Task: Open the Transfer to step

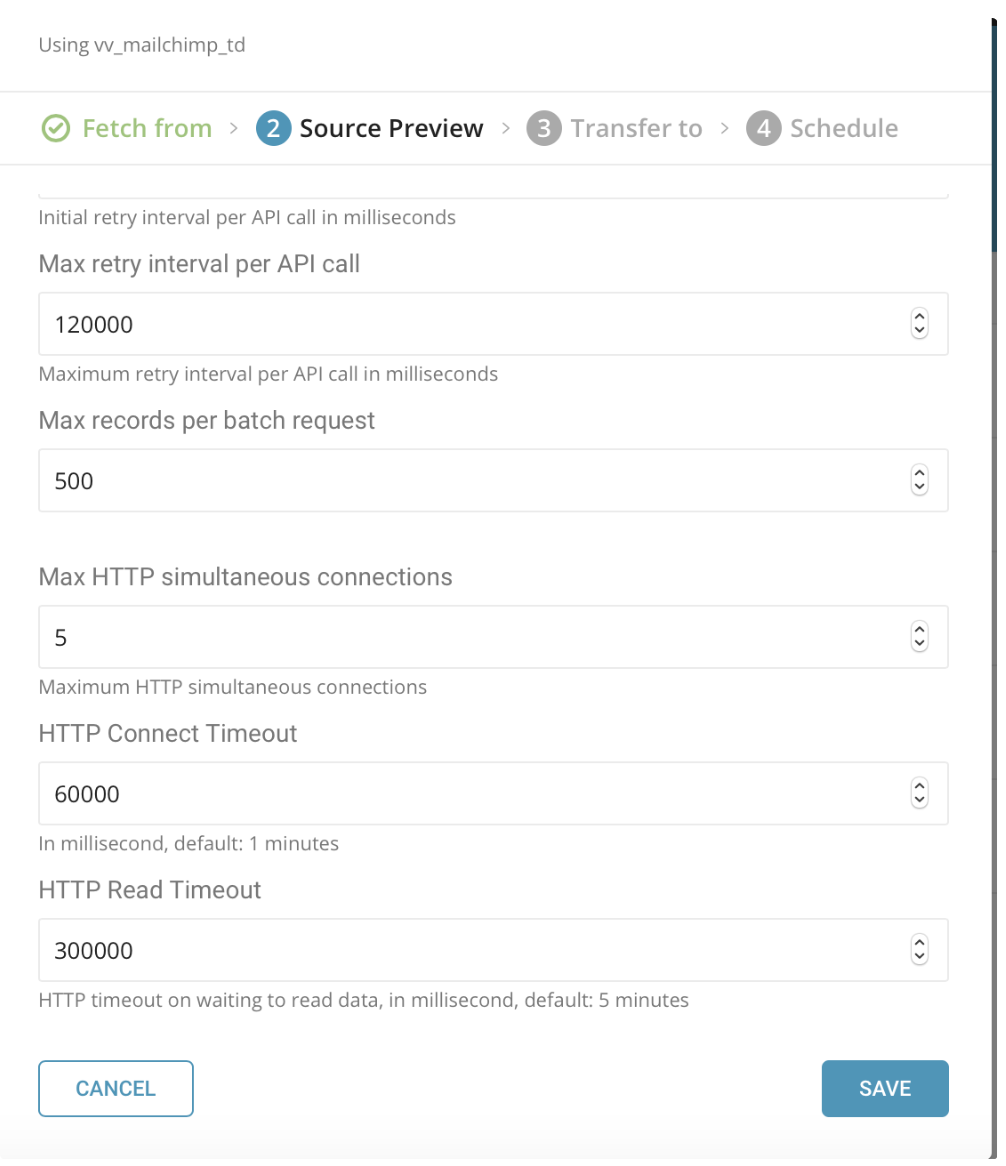Action: tap(636, 129)
